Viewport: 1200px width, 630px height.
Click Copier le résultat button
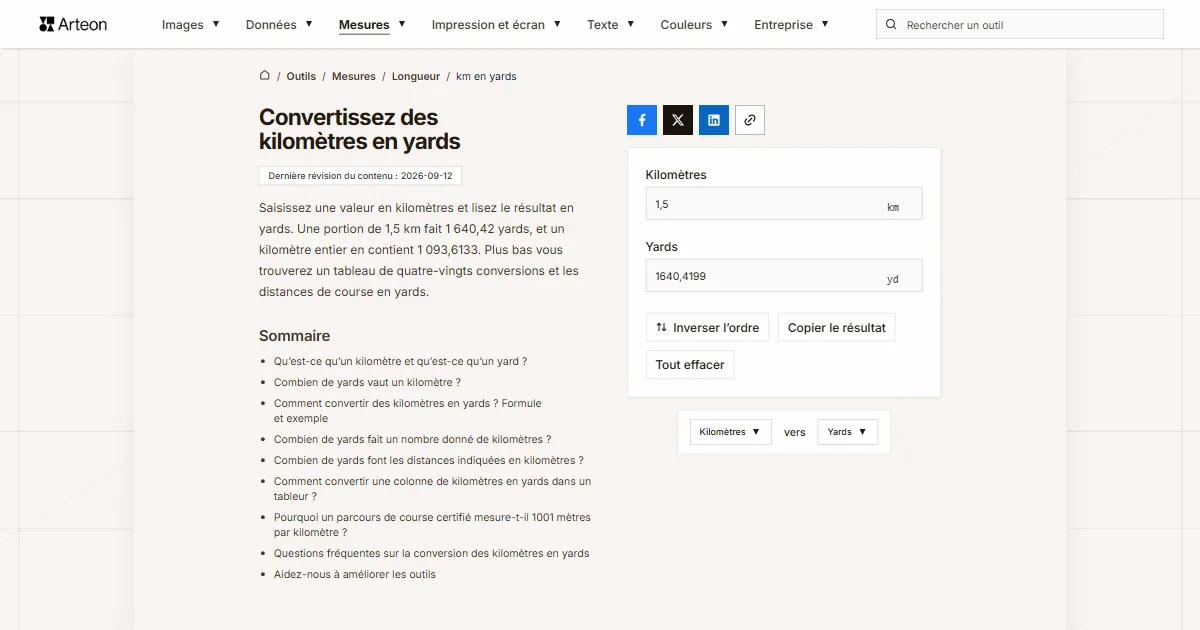(x=837, y=327)
